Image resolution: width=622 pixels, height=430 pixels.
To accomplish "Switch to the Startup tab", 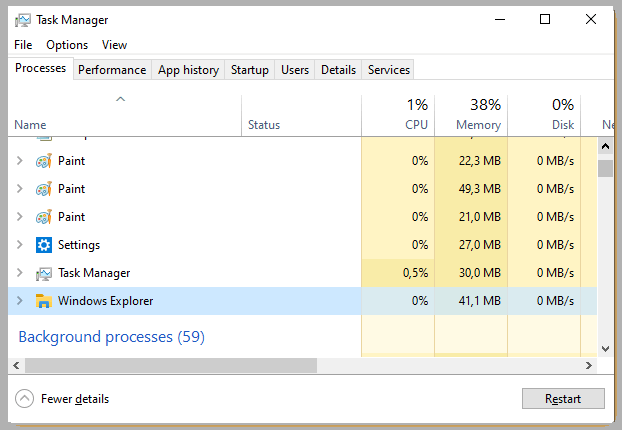I will (x=250, y=70).
